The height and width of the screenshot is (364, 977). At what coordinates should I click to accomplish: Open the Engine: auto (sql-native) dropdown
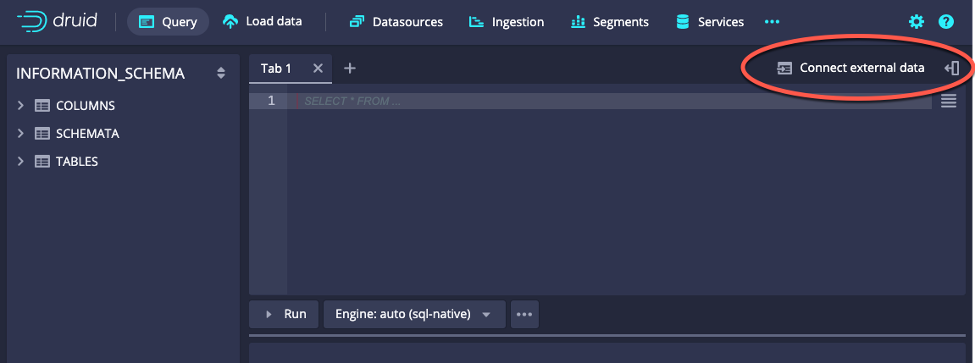pyautogui.click(x=414, y=314)
